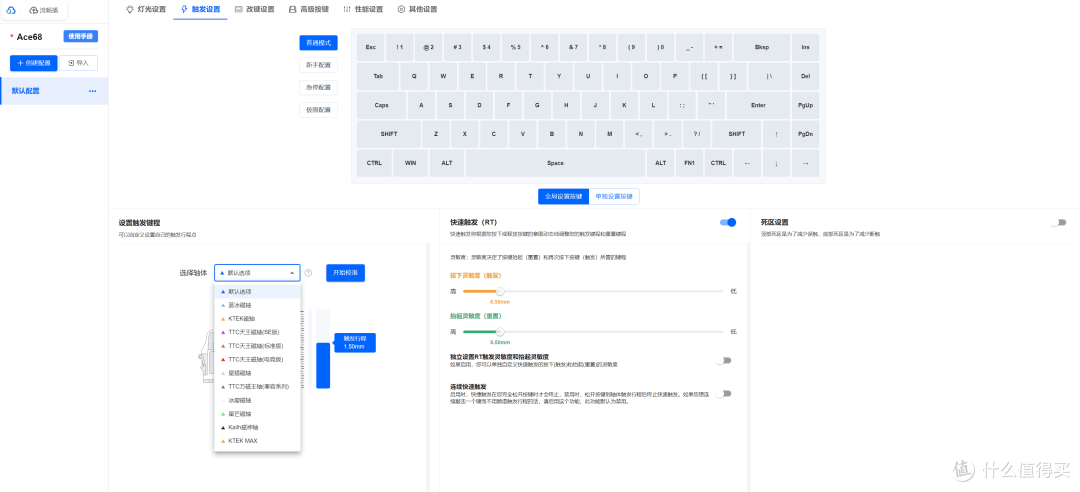Click the Space key on keyboard
The width and height of the screenshot is (1080, 492).
click(555, 163)
